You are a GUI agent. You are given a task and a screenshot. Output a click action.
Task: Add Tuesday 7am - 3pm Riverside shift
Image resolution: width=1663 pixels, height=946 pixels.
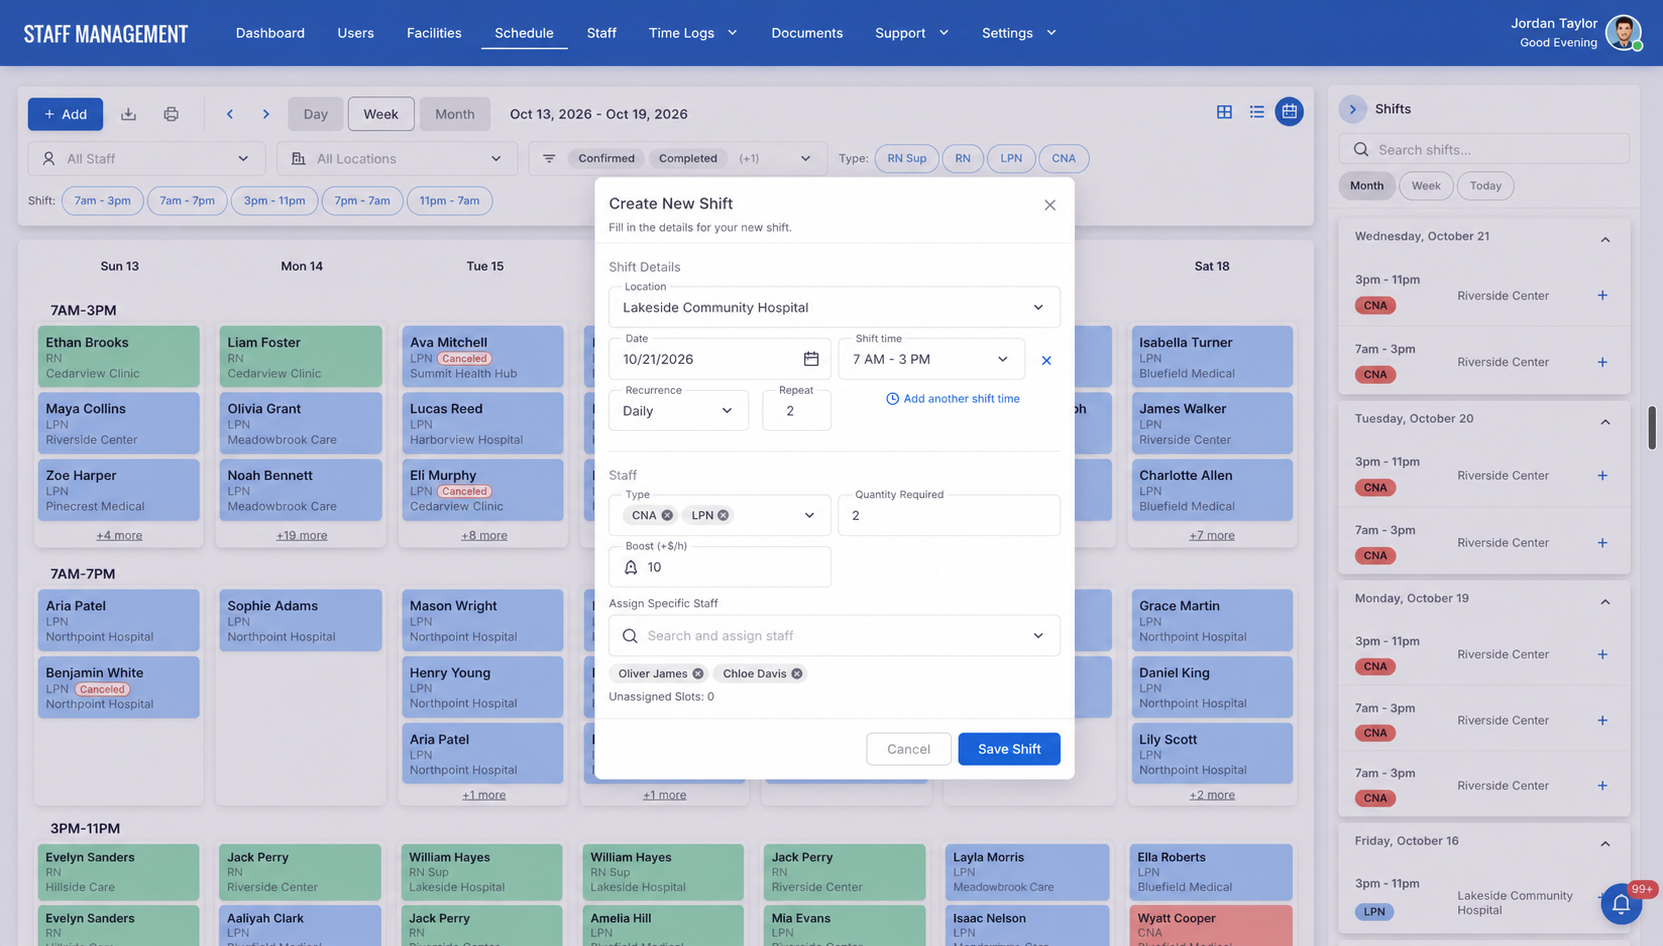(x=1602, y=543)
